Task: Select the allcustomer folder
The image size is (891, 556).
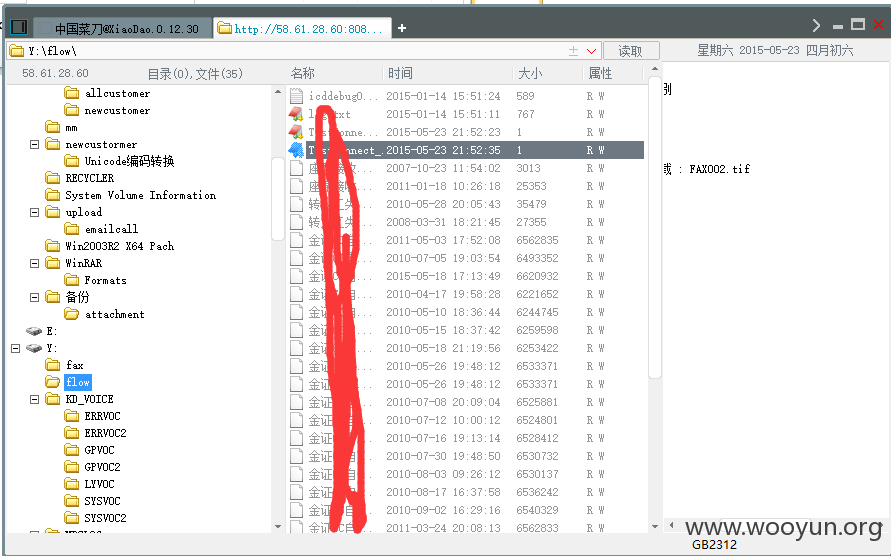Action: 117,93
